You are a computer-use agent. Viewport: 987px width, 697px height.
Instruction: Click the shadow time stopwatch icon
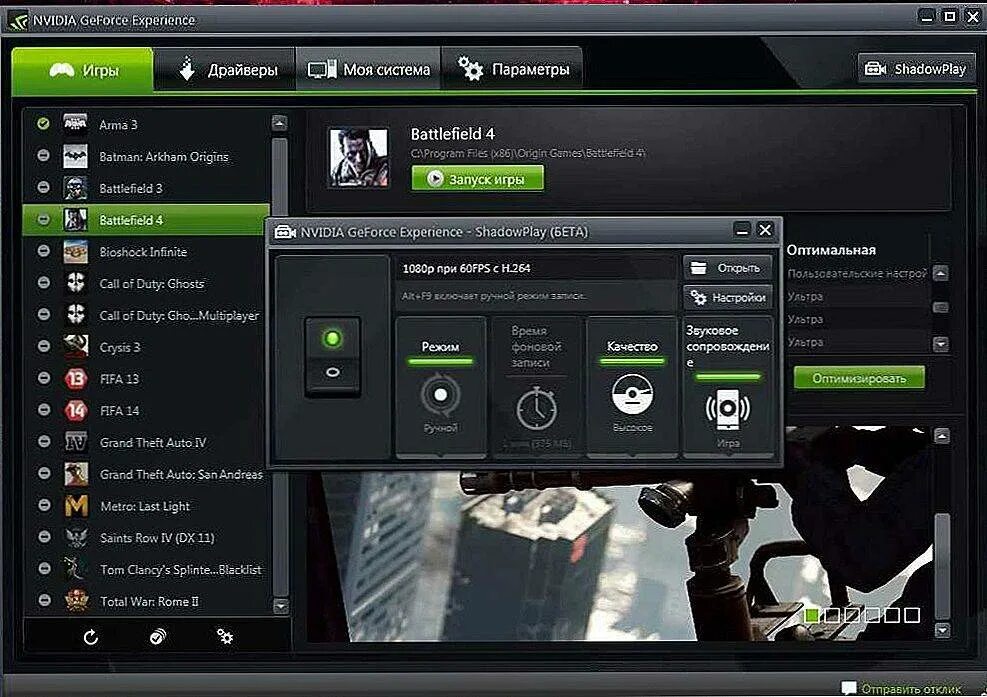click(536, 408)
